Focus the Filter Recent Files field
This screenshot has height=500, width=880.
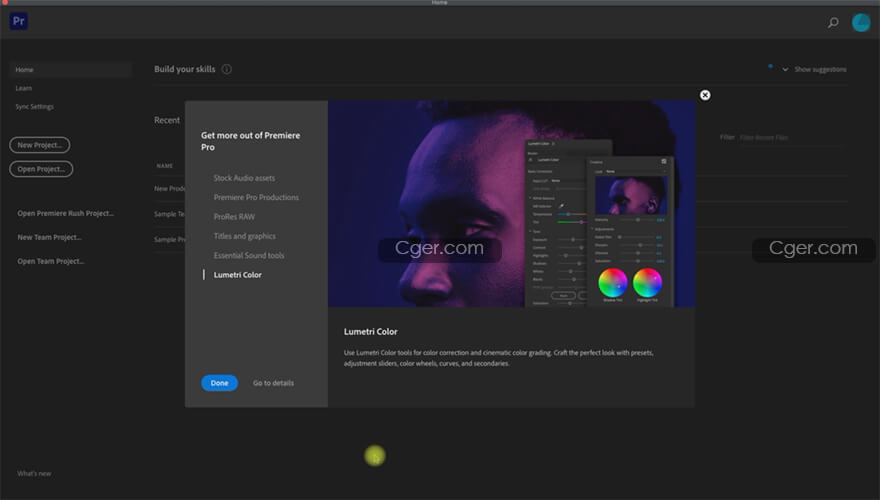click(x=791, y=137)
